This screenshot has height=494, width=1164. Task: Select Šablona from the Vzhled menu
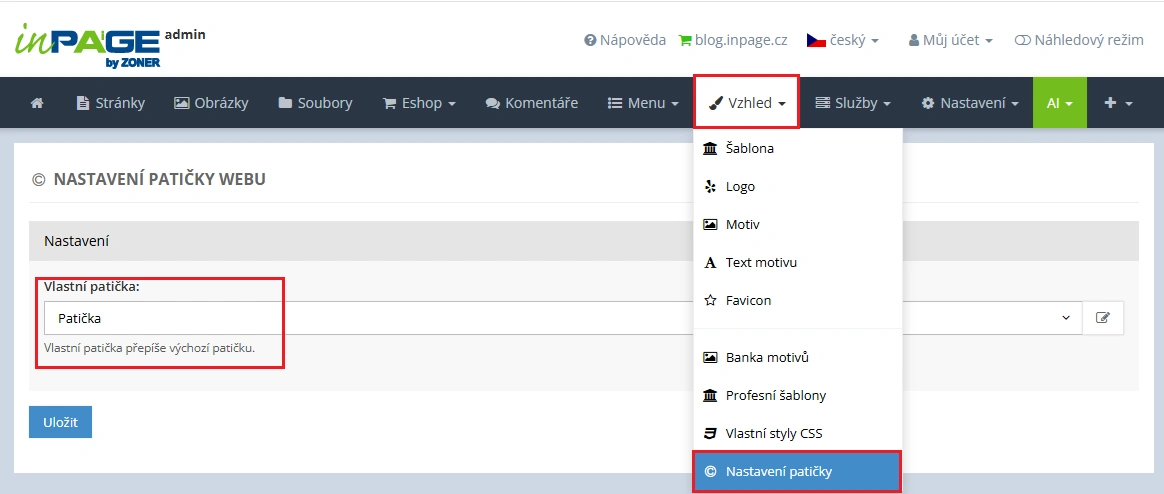point(749,148)
